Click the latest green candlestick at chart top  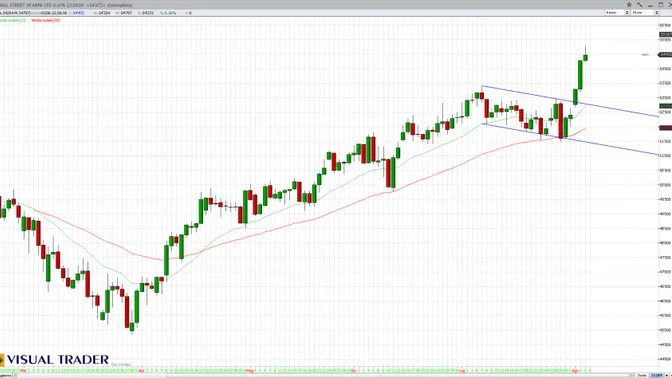pyautogui.click(x=585, y=57)
